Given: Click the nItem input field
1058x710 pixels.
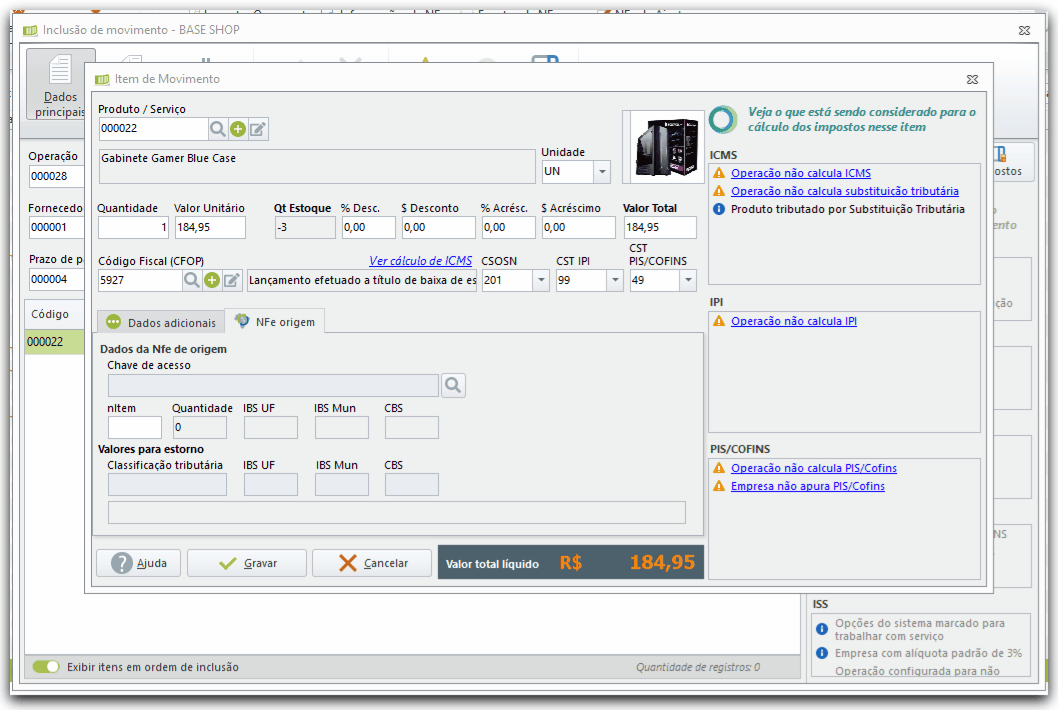Looking at the screenshot, I should click(x=135, y=427).
